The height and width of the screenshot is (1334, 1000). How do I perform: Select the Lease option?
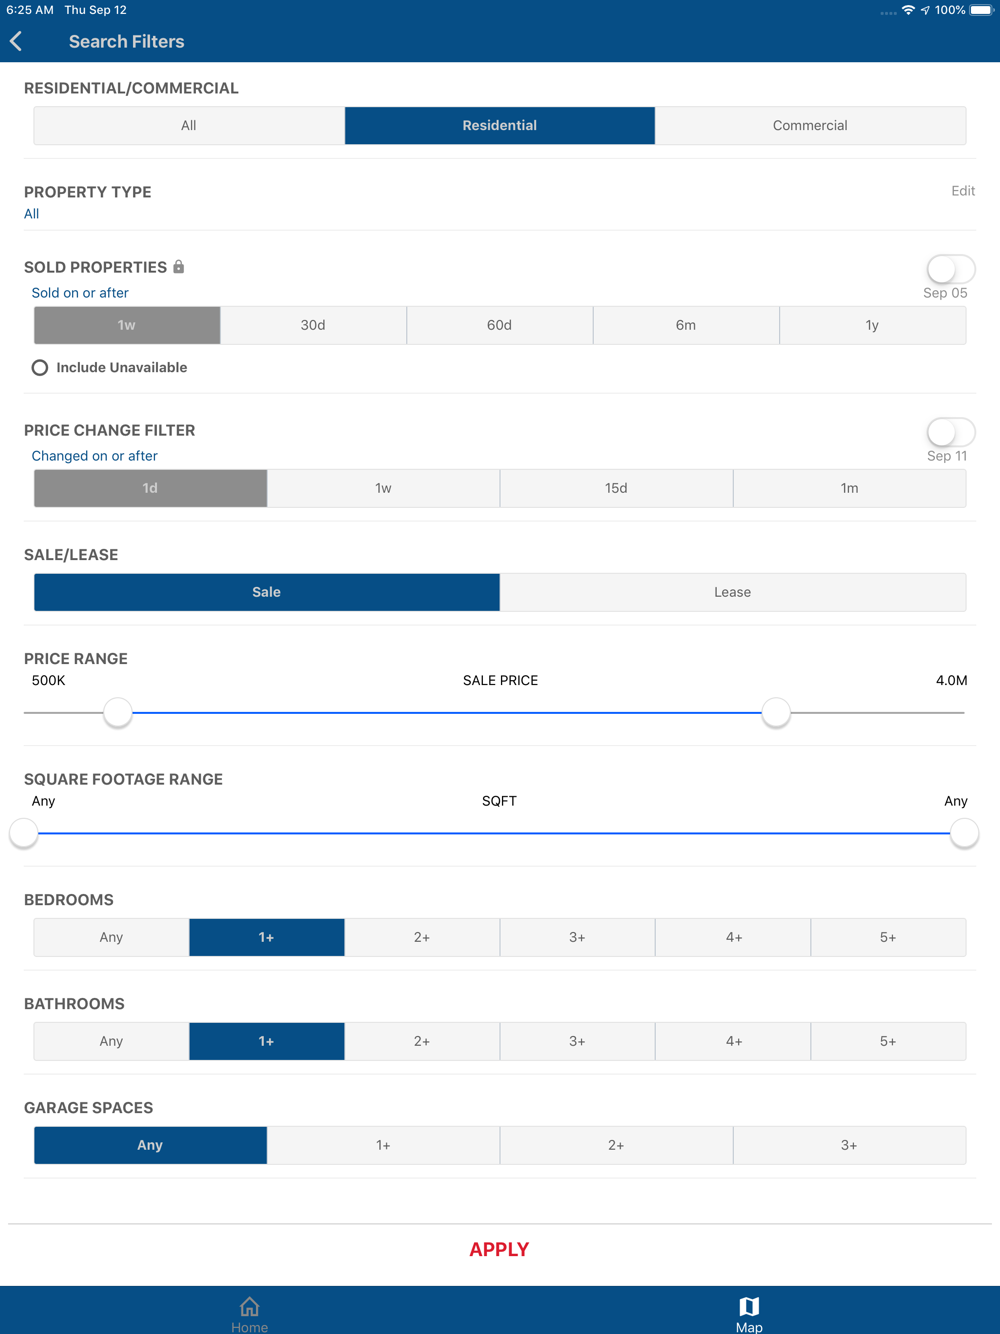pos(732,592)
